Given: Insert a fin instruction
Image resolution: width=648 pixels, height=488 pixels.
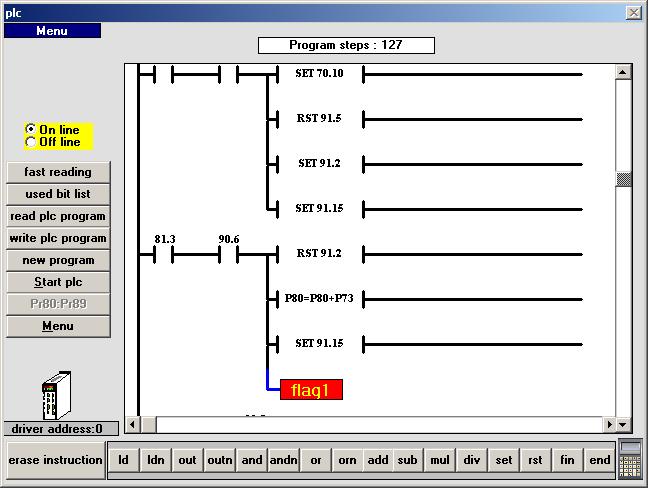Looking at the screenshot, I should tap(567, 460).
